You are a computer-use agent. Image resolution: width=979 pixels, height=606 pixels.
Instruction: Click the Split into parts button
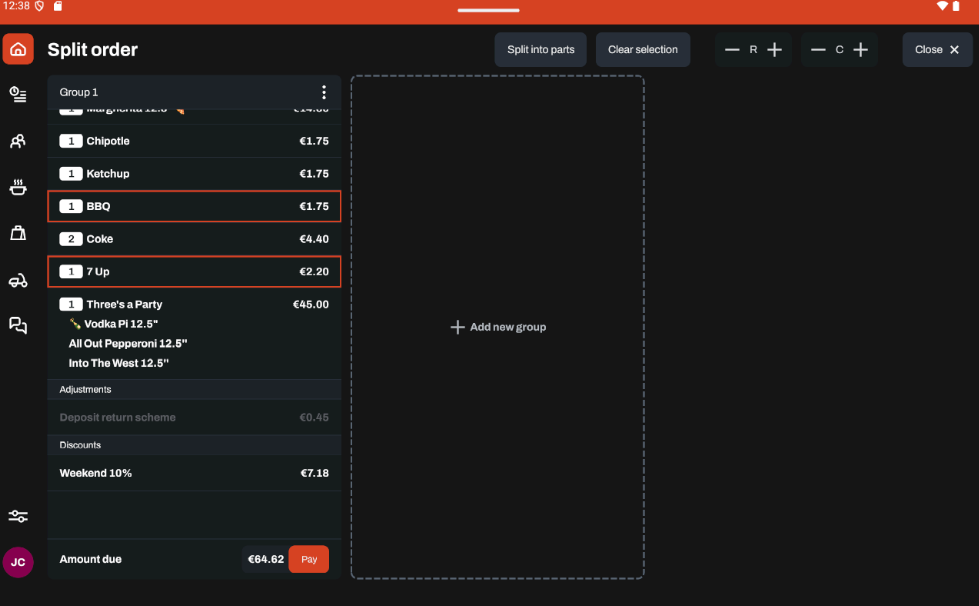point(540,50)
